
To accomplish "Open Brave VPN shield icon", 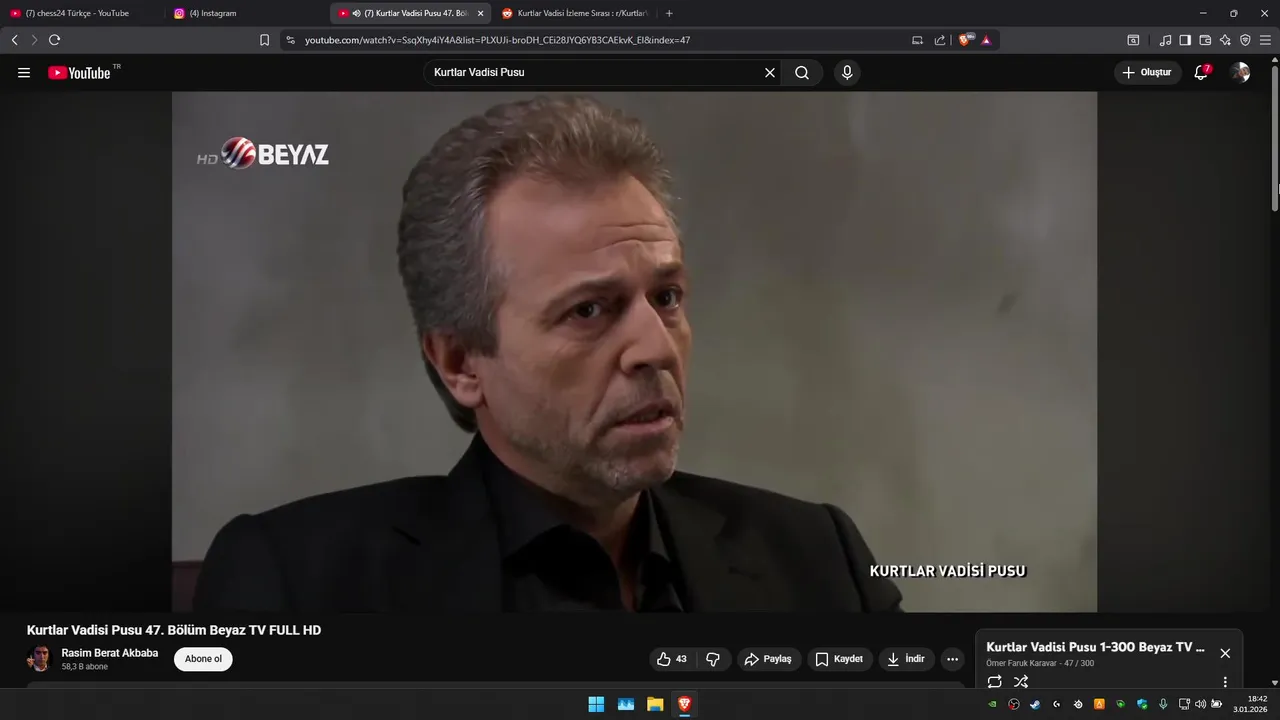I will coord(1245,40).
